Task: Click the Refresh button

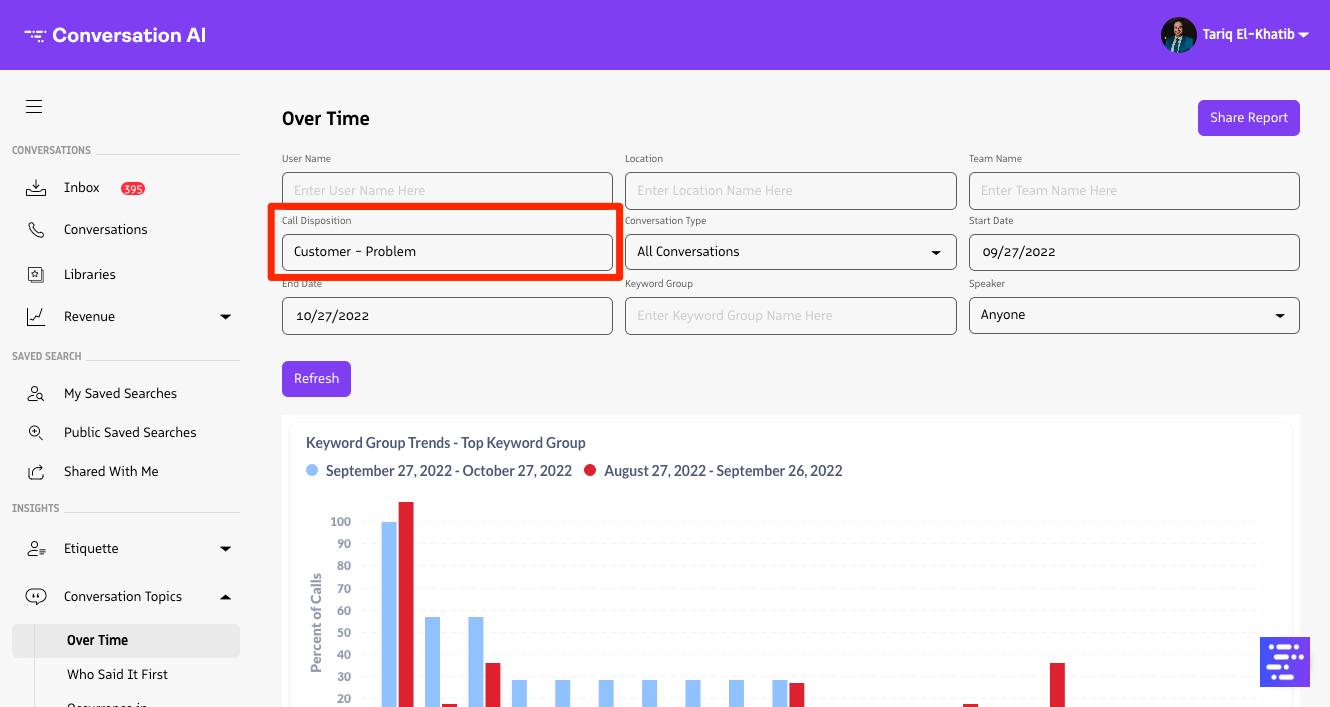Action: pyautogui.click(x=316, y=379)
